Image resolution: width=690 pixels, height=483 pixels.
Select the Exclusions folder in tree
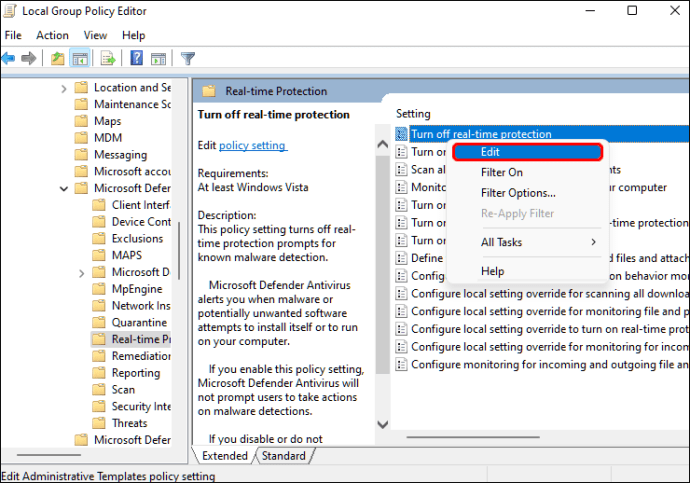[x=137, y=238]
